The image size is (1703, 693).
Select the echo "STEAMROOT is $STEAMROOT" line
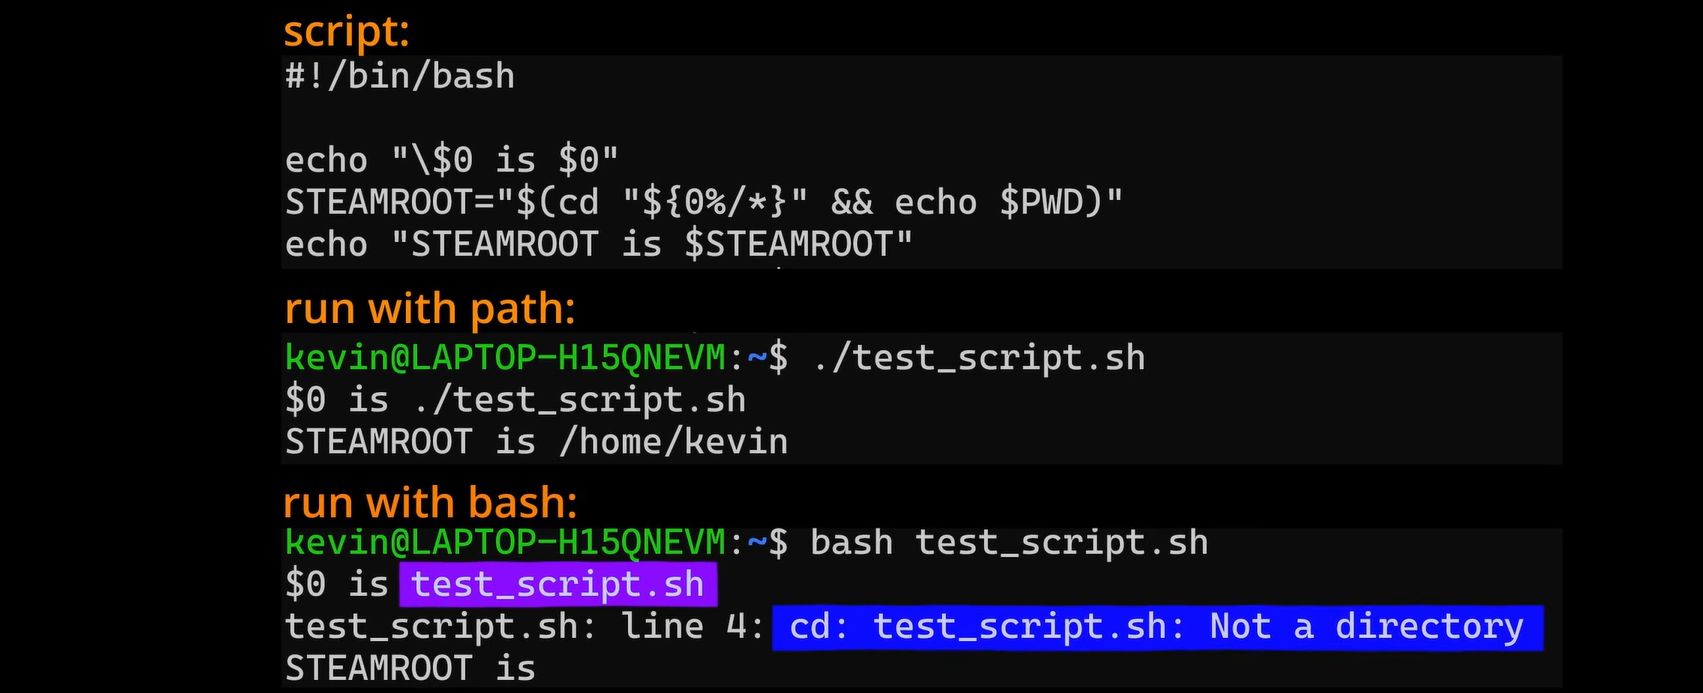pyautogui.click(x=598, y=244)
